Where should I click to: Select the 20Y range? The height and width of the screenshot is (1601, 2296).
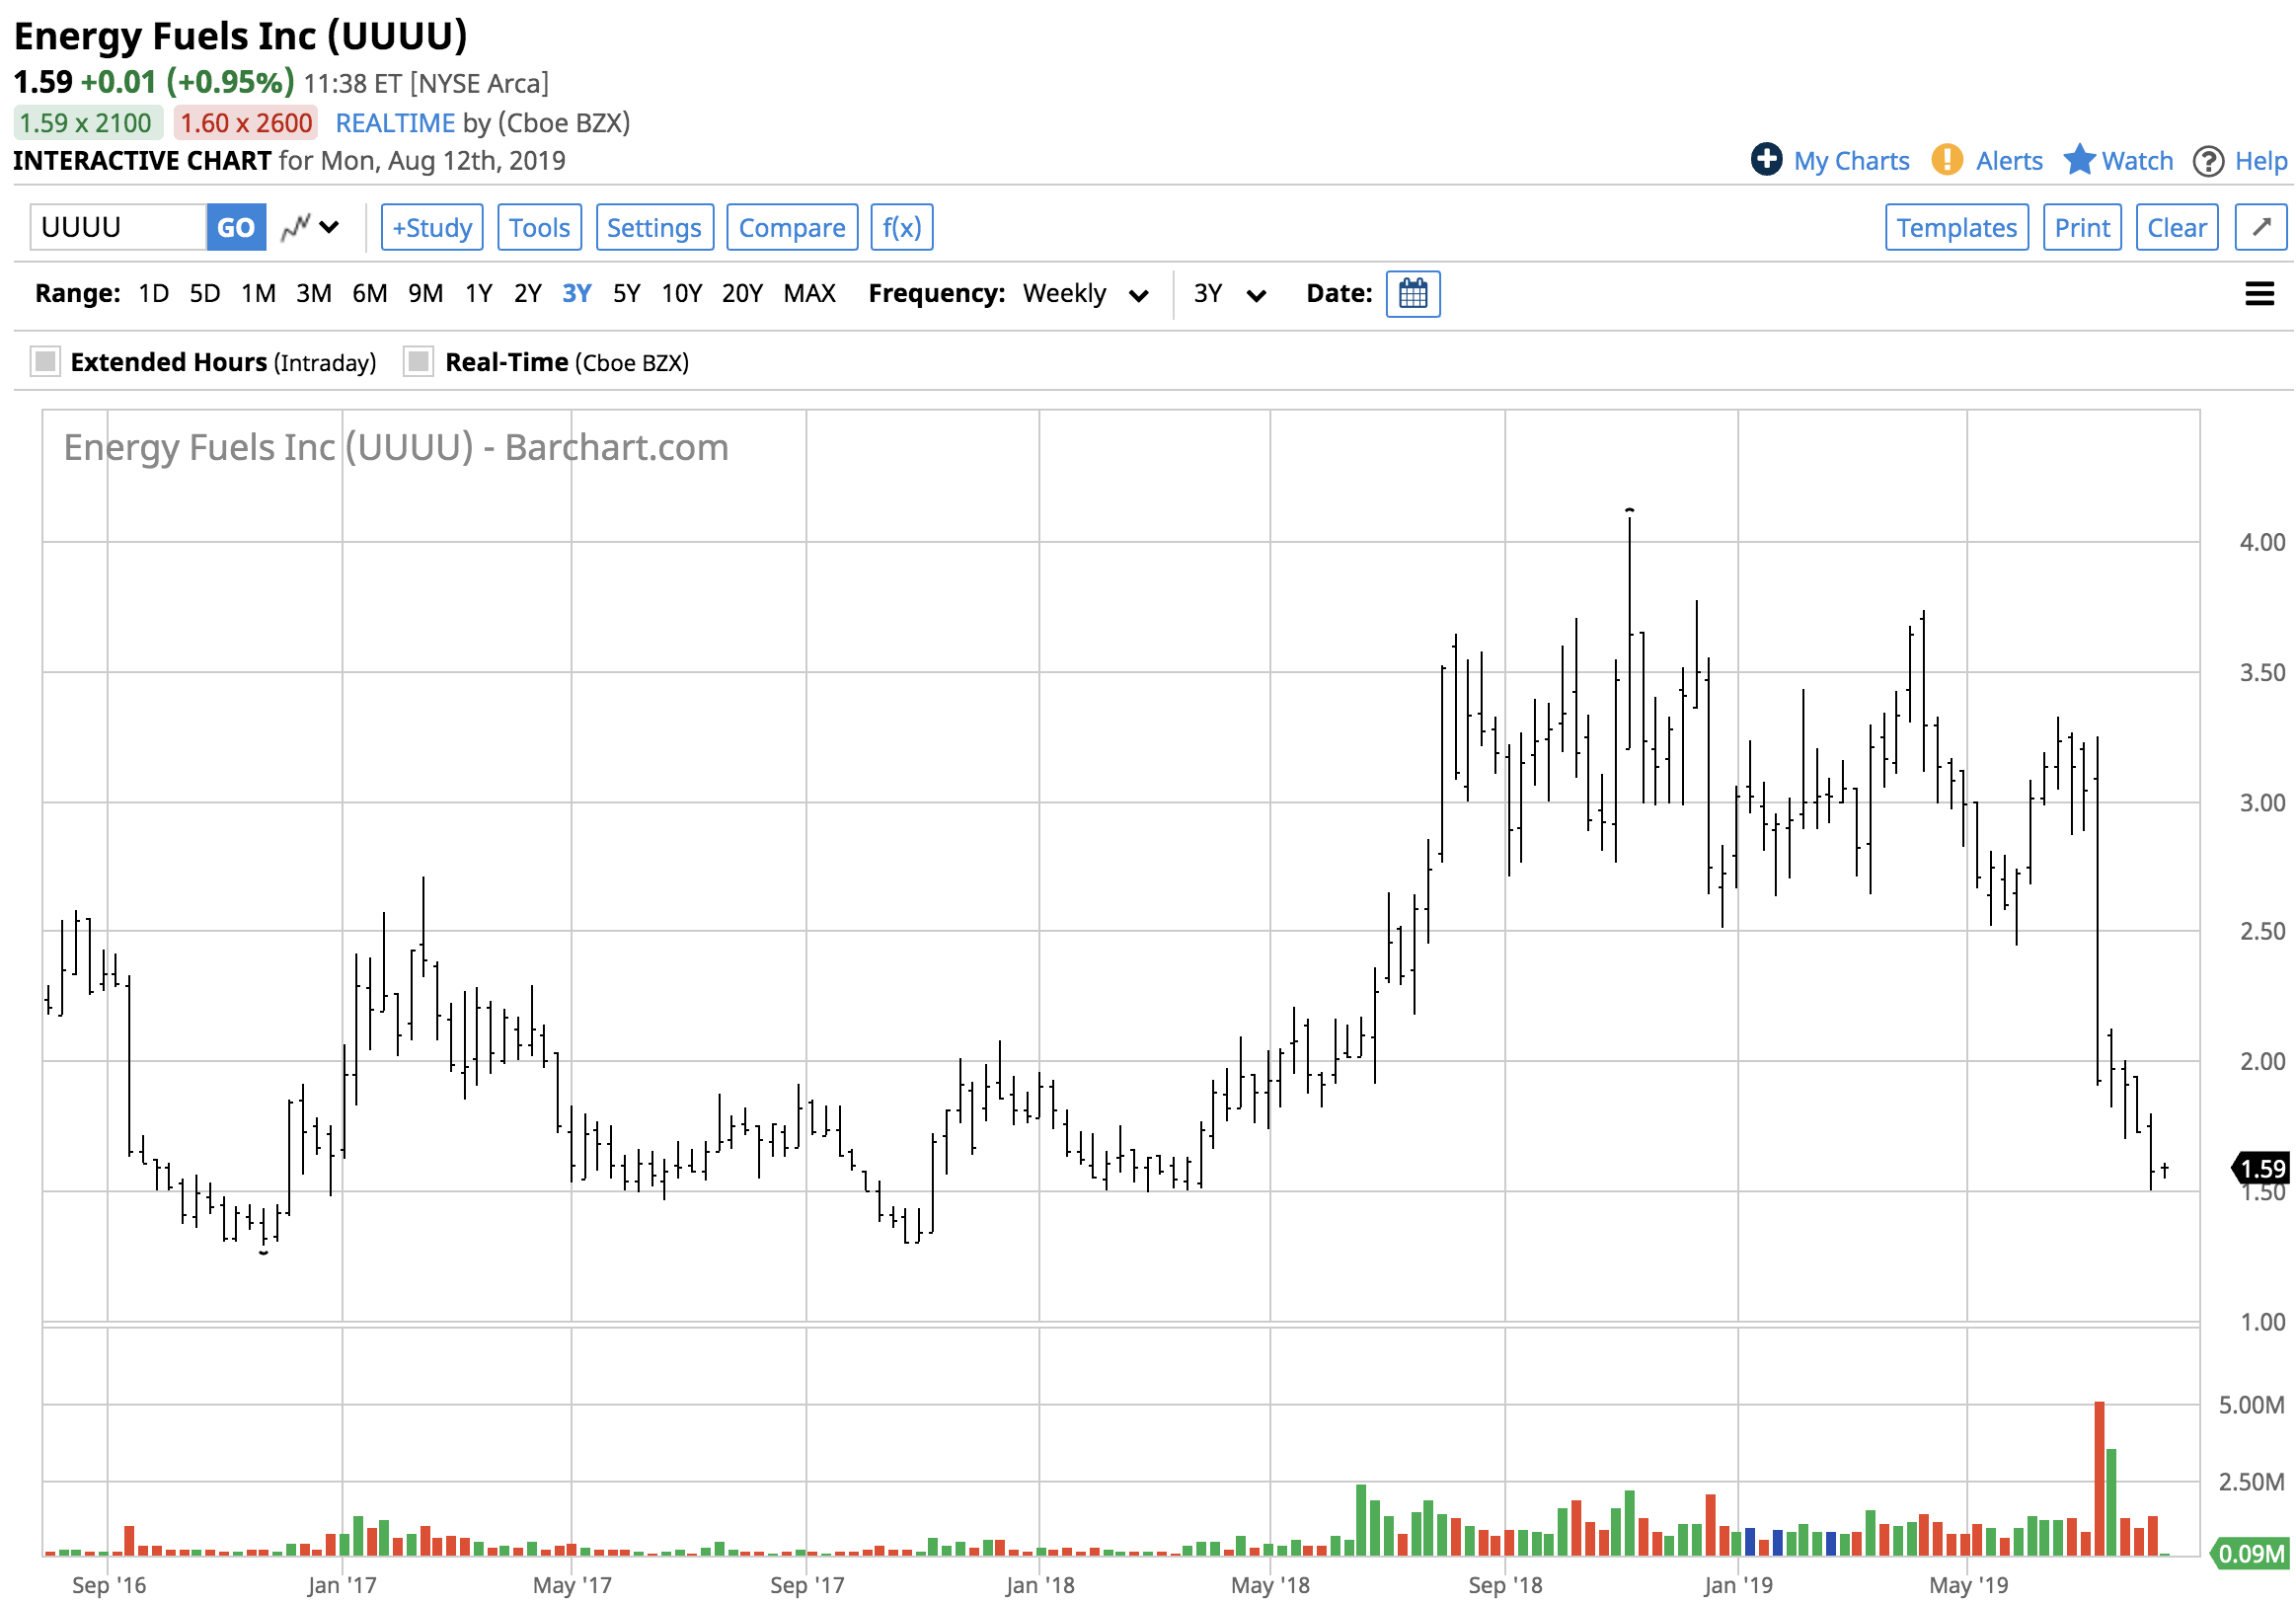point(742,294)
